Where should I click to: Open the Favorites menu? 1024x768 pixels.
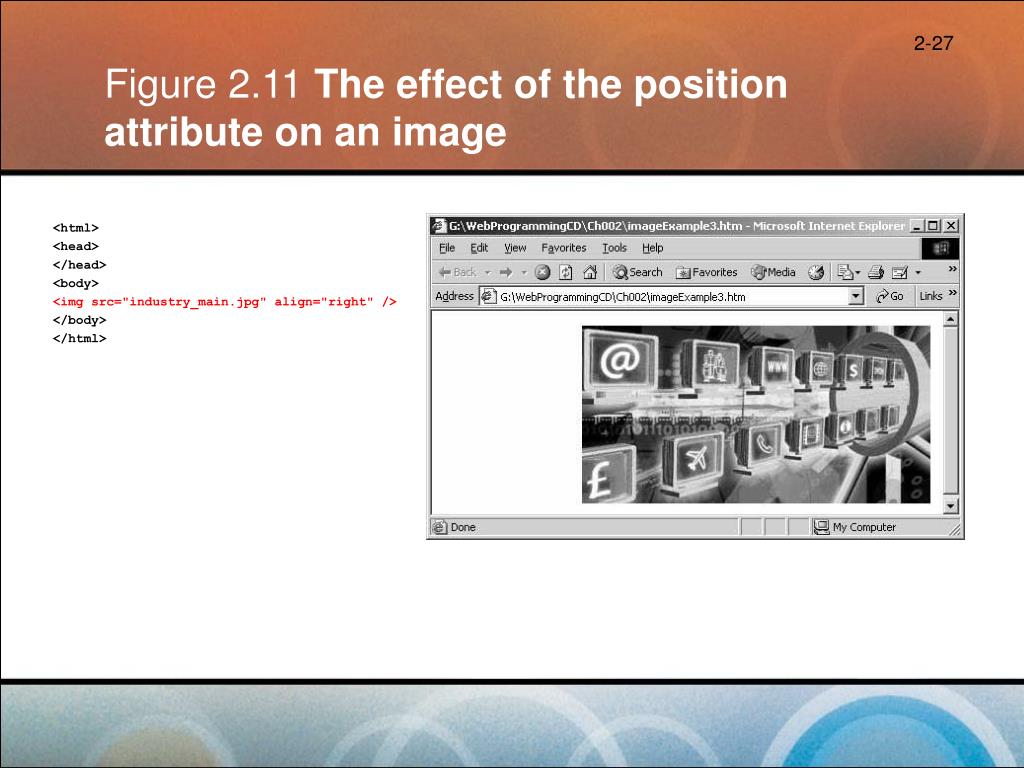tap(564, 248)
